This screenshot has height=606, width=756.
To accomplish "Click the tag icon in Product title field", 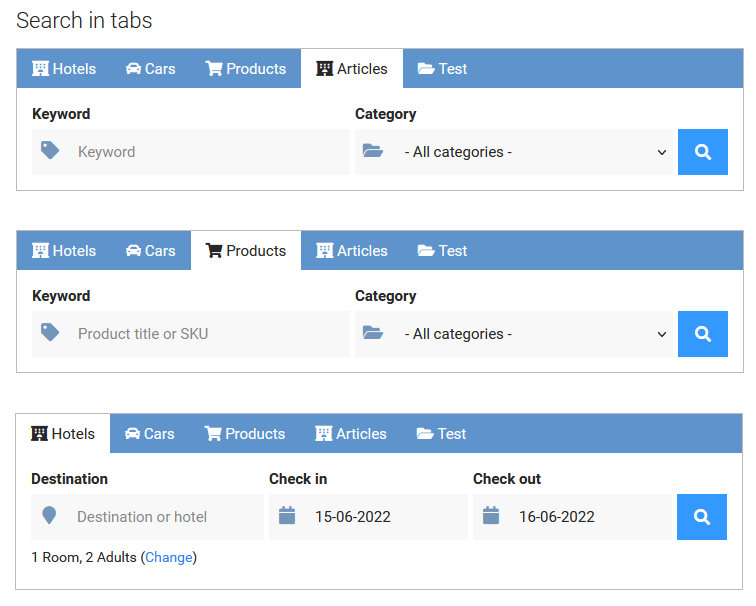I will click(x=50, y=332).
